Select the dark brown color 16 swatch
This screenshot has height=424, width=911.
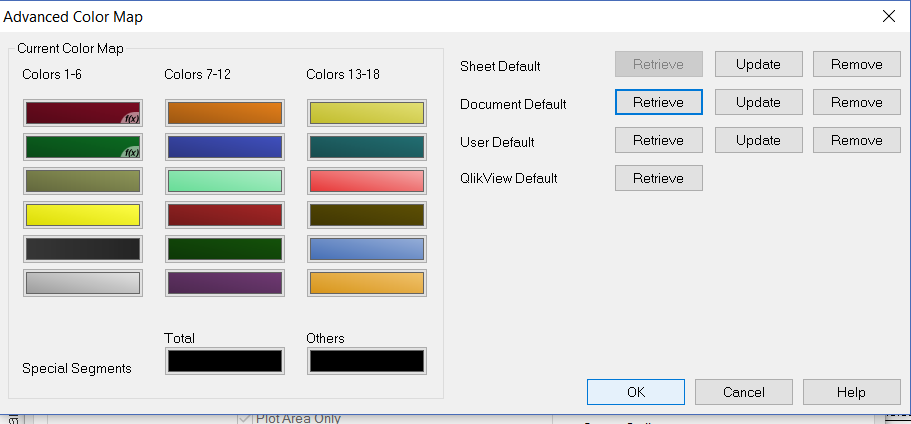point(367,215)
